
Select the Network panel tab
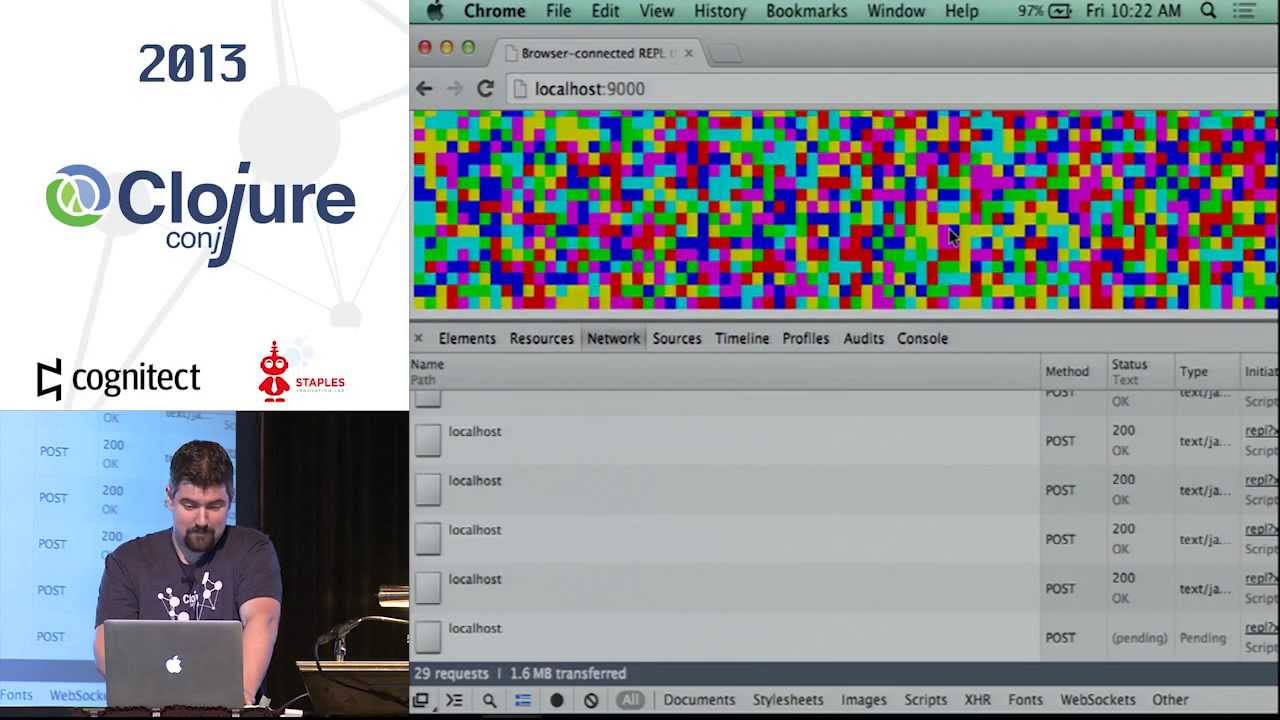[613, 338]
